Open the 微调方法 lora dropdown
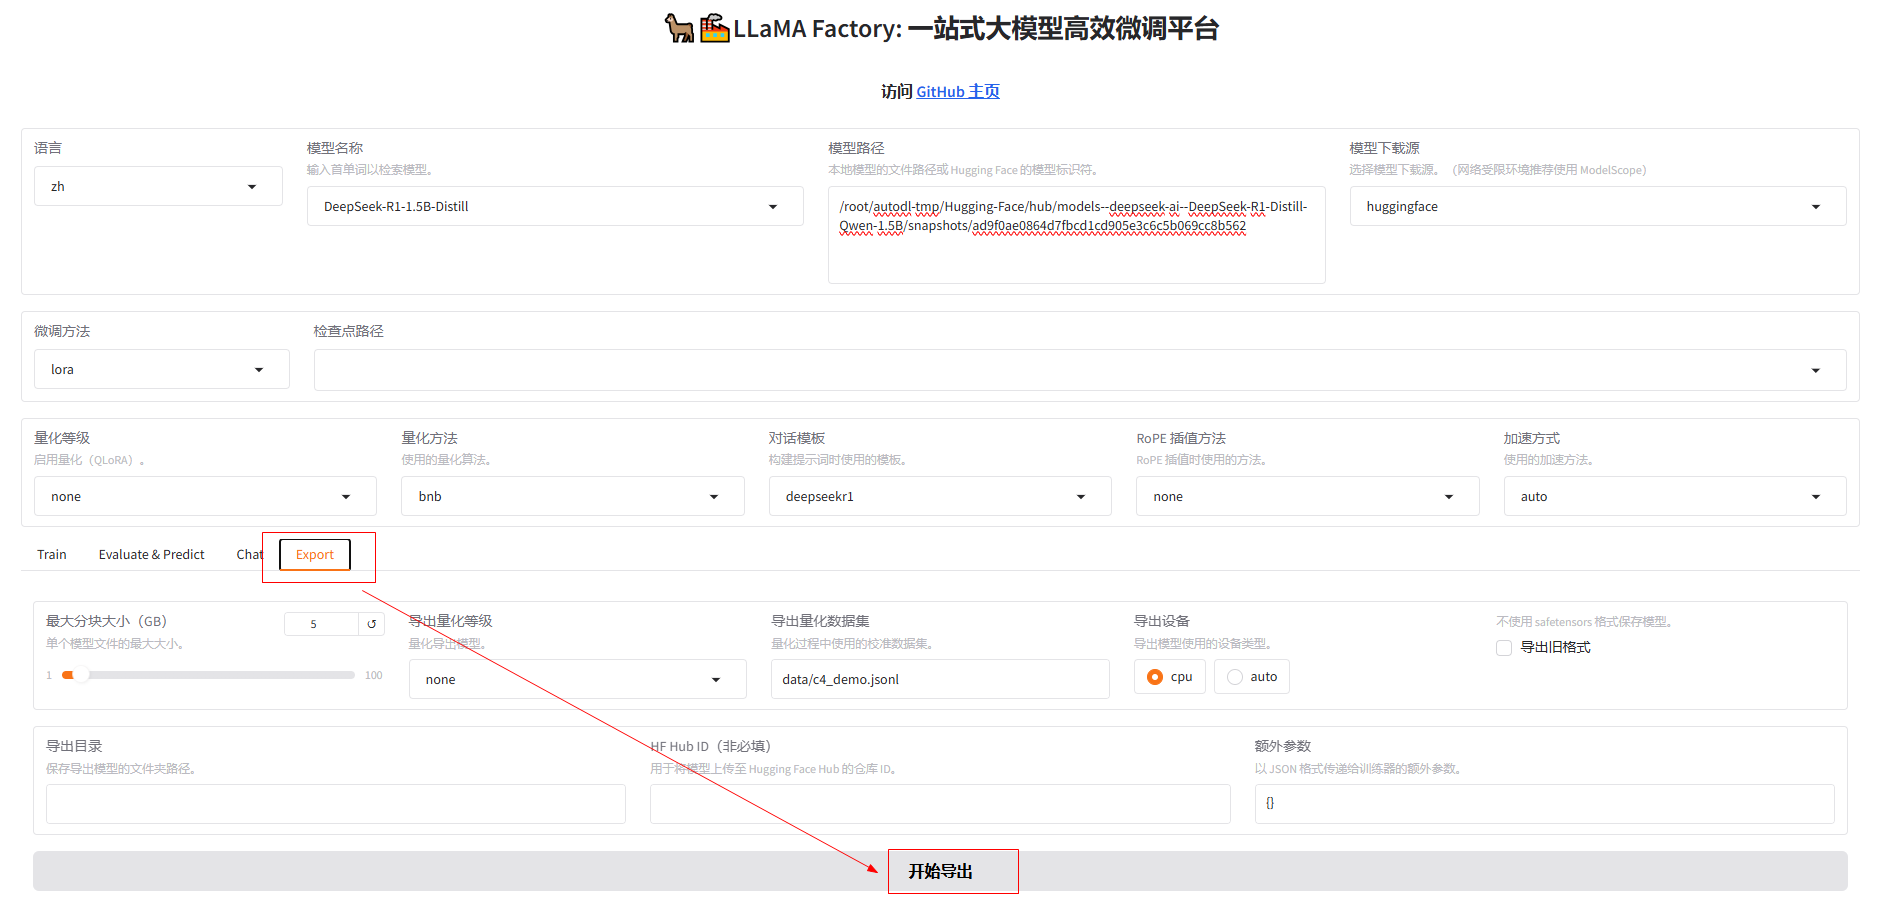The image size is (1886, 898). (x=162, y=369)
